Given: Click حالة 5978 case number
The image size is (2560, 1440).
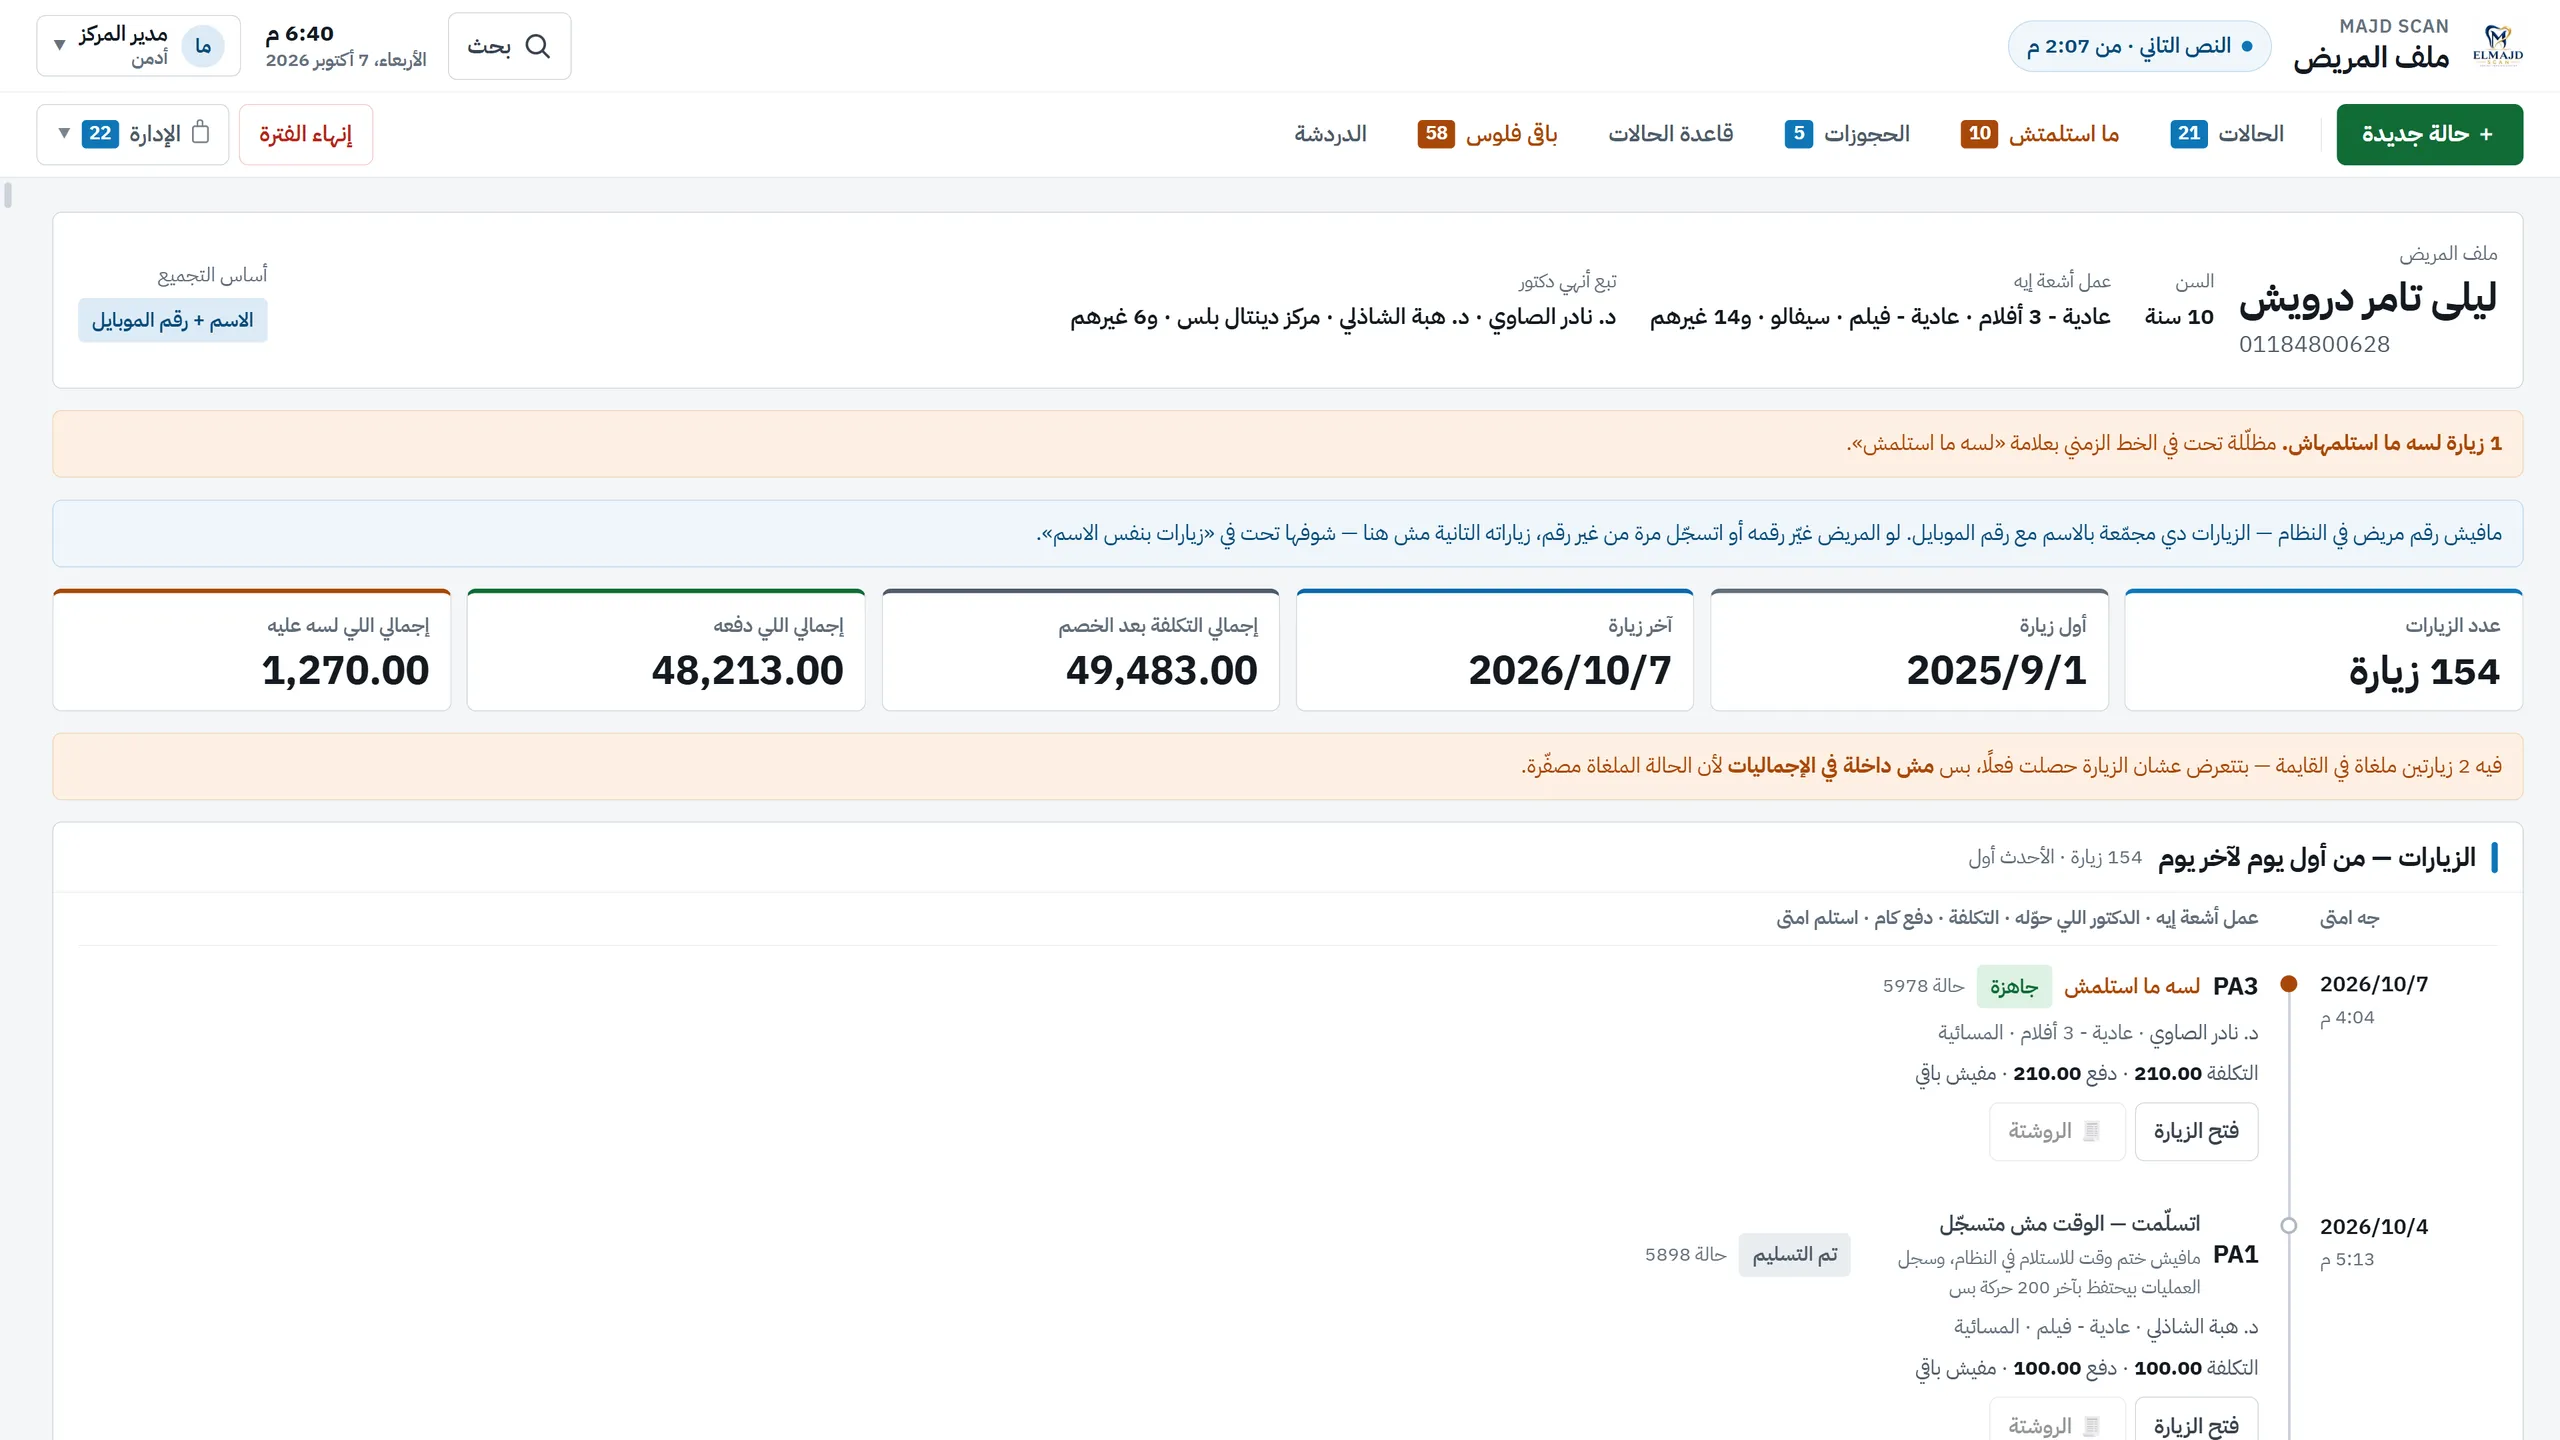Looking at the screenshot, I should point(1923,986).
